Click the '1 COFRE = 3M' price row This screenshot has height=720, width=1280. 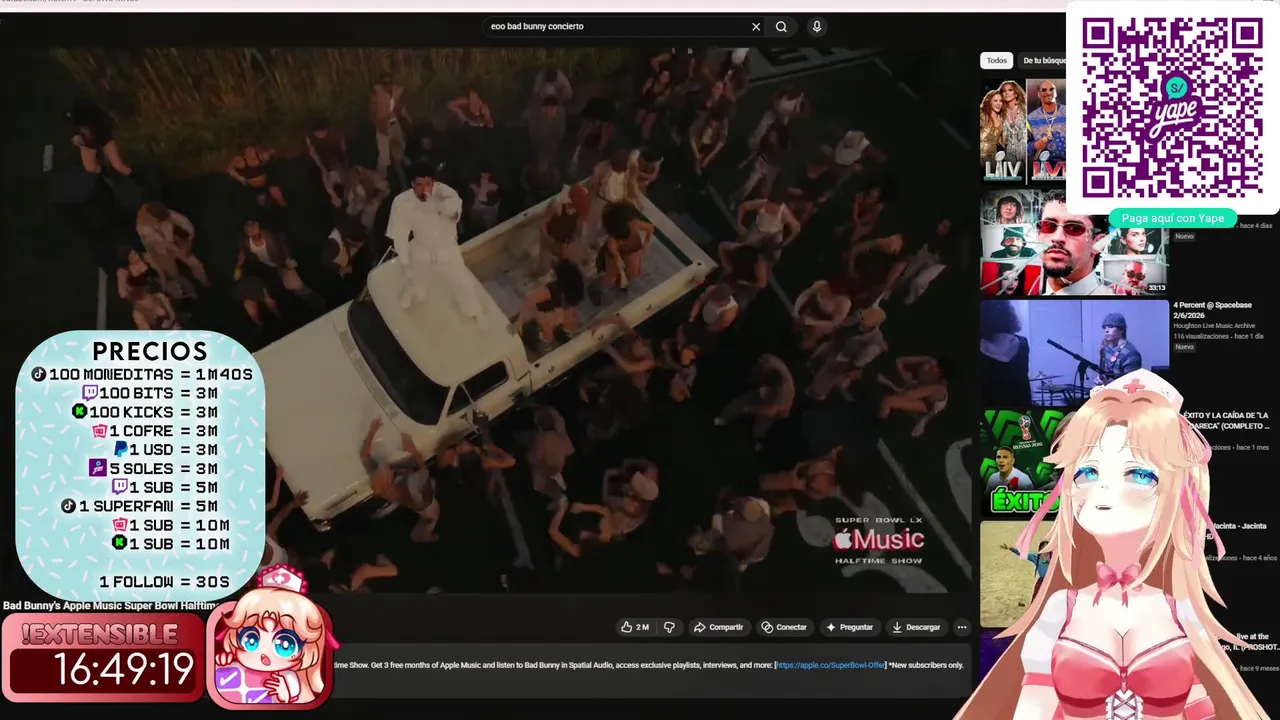tap(155, 431)
